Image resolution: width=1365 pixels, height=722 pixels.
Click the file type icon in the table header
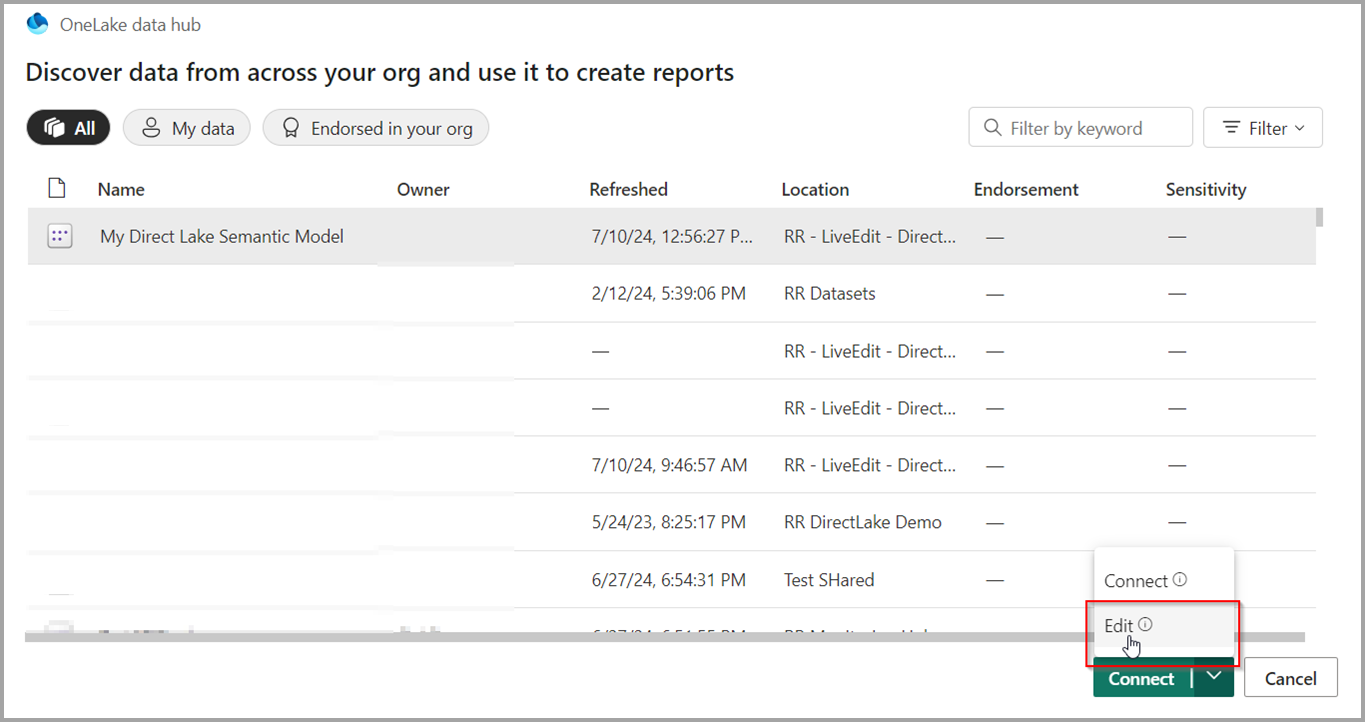(57, 188)
